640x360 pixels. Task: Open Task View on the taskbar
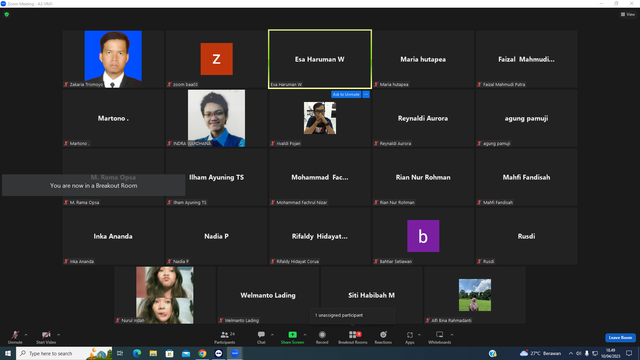tap(120, 353)
